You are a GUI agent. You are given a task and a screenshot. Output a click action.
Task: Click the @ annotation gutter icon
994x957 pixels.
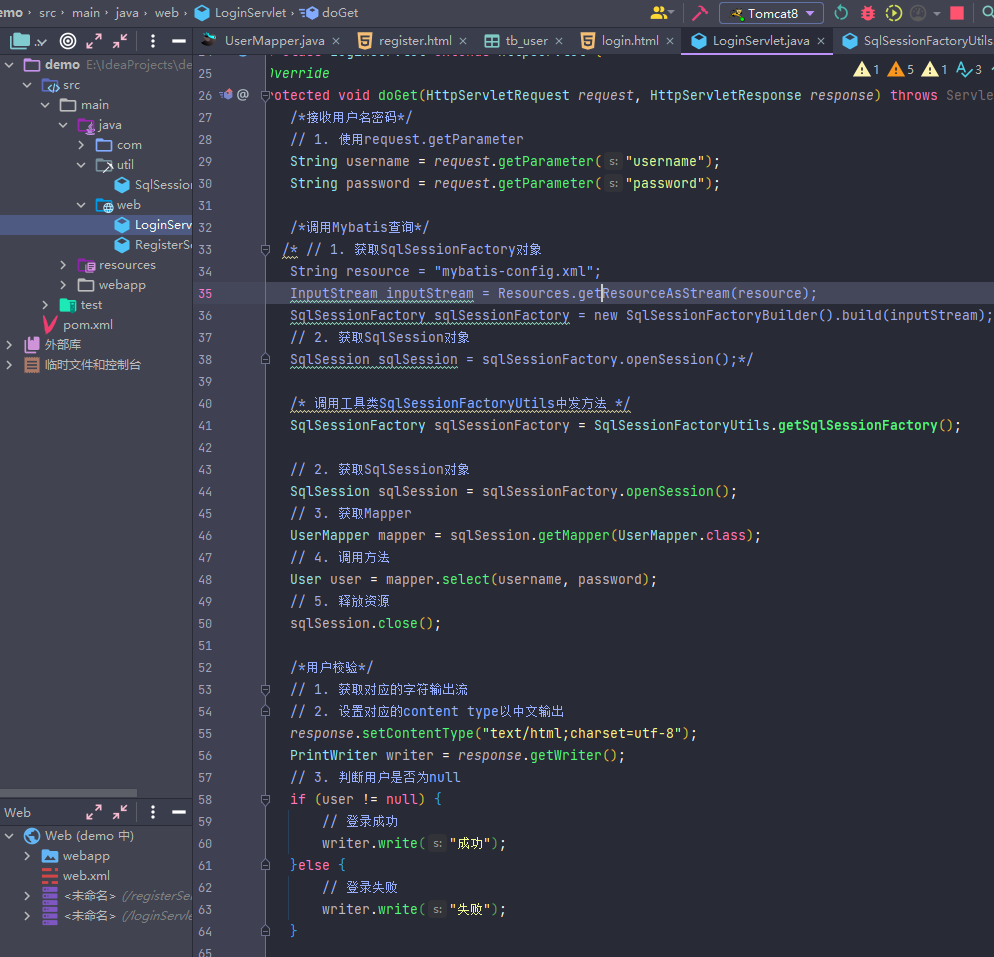[243, 95]
